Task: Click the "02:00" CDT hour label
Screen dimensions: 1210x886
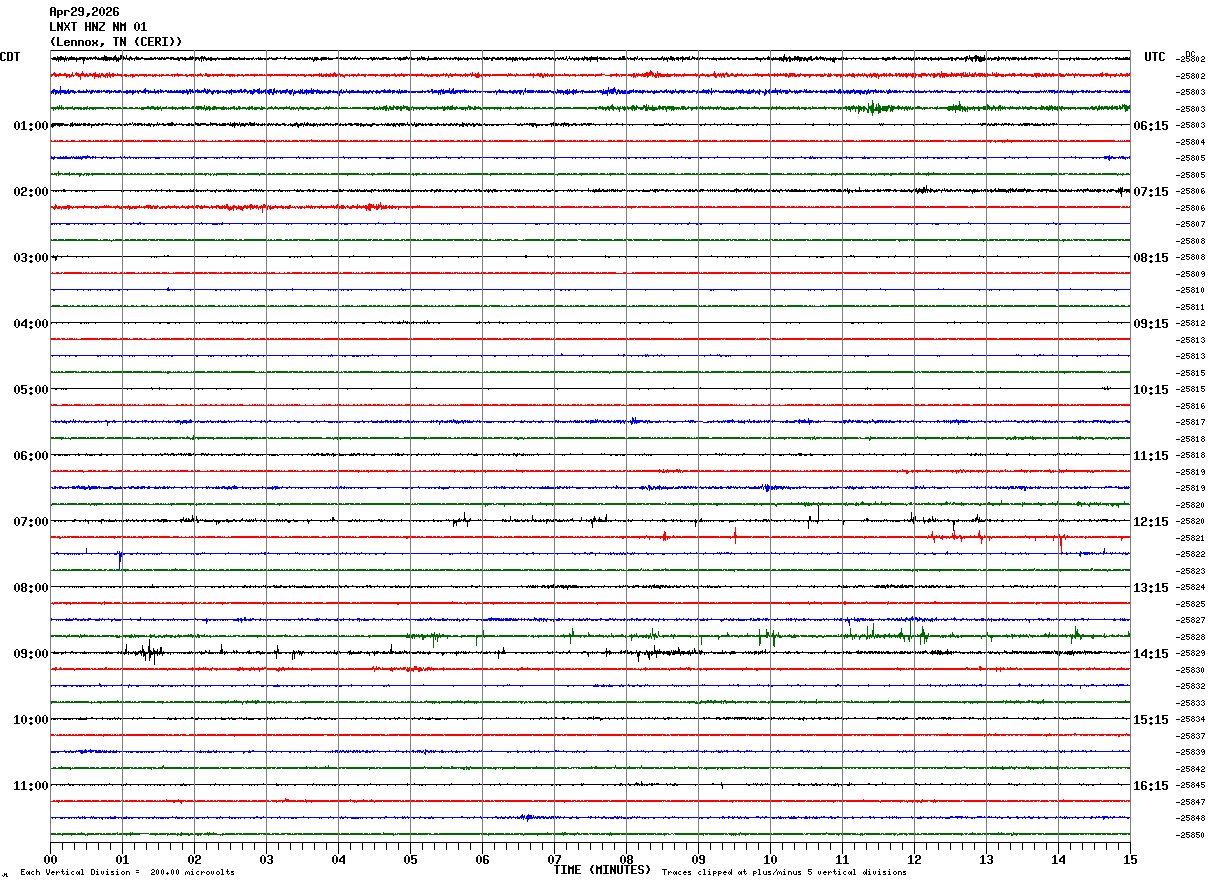Action: 31,192
